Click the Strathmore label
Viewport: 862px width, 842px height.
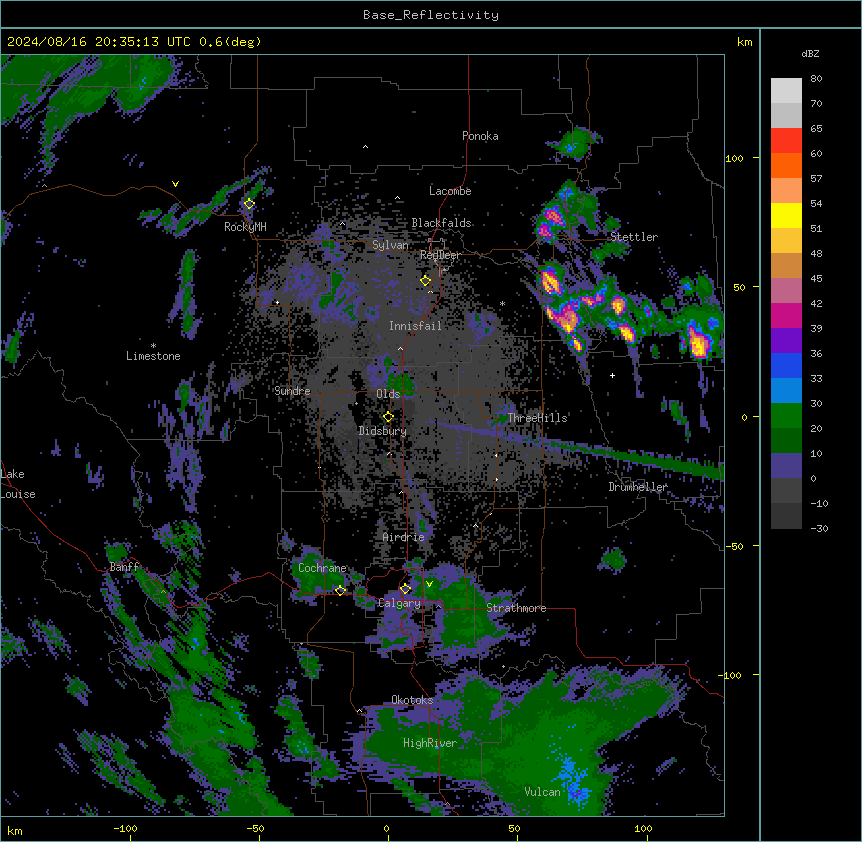[x=516, y=608]
